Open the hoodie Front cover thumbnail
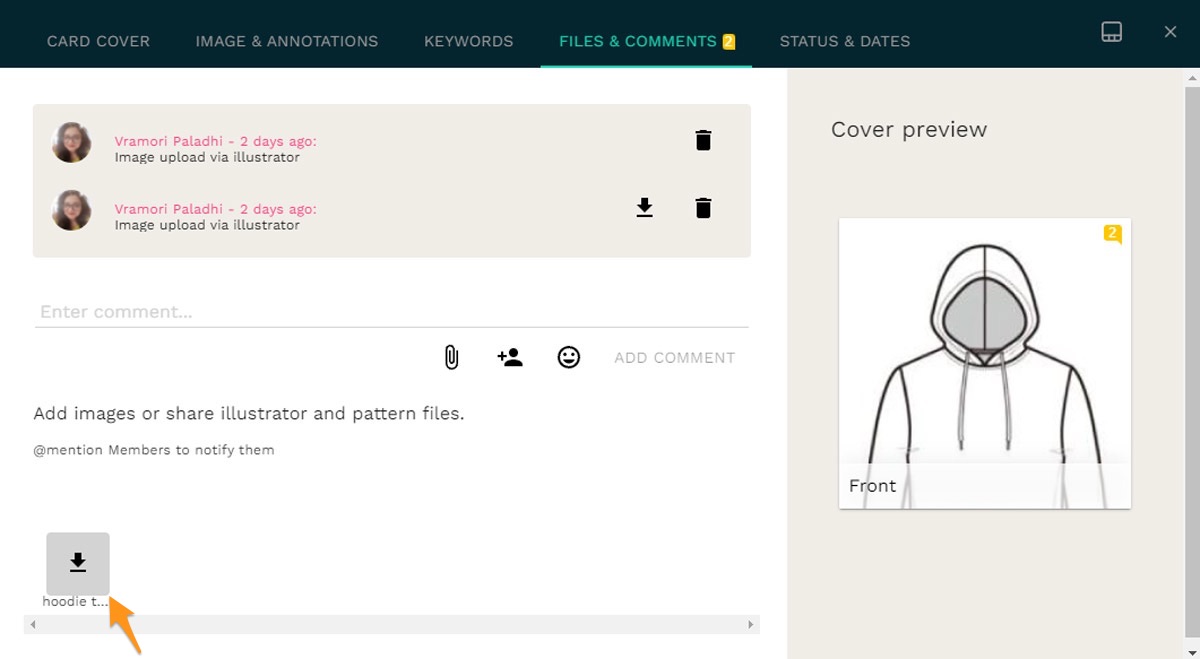The height and width of the screenshot is (659, 1200). (985, 363)
